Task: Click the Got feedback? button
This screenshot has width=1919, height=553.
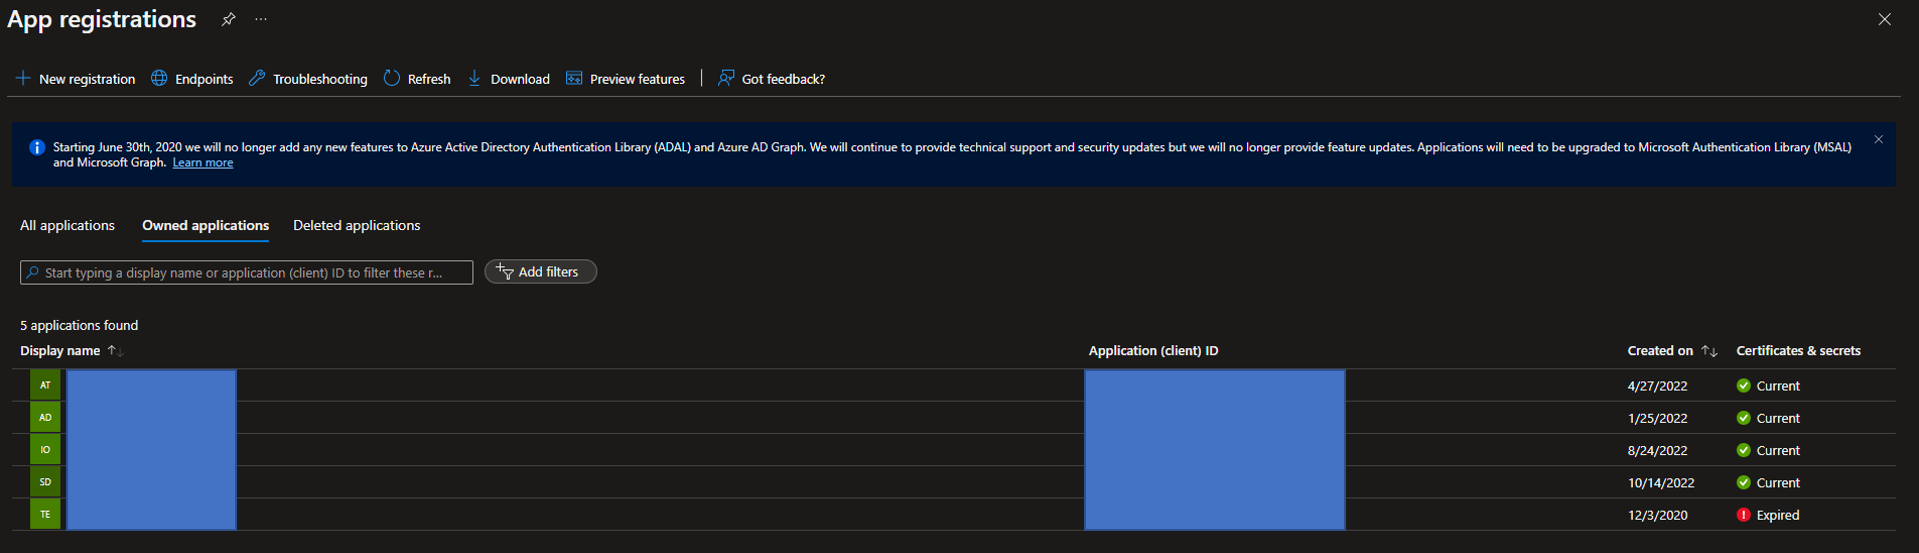Action: click(x=771, y=79)
